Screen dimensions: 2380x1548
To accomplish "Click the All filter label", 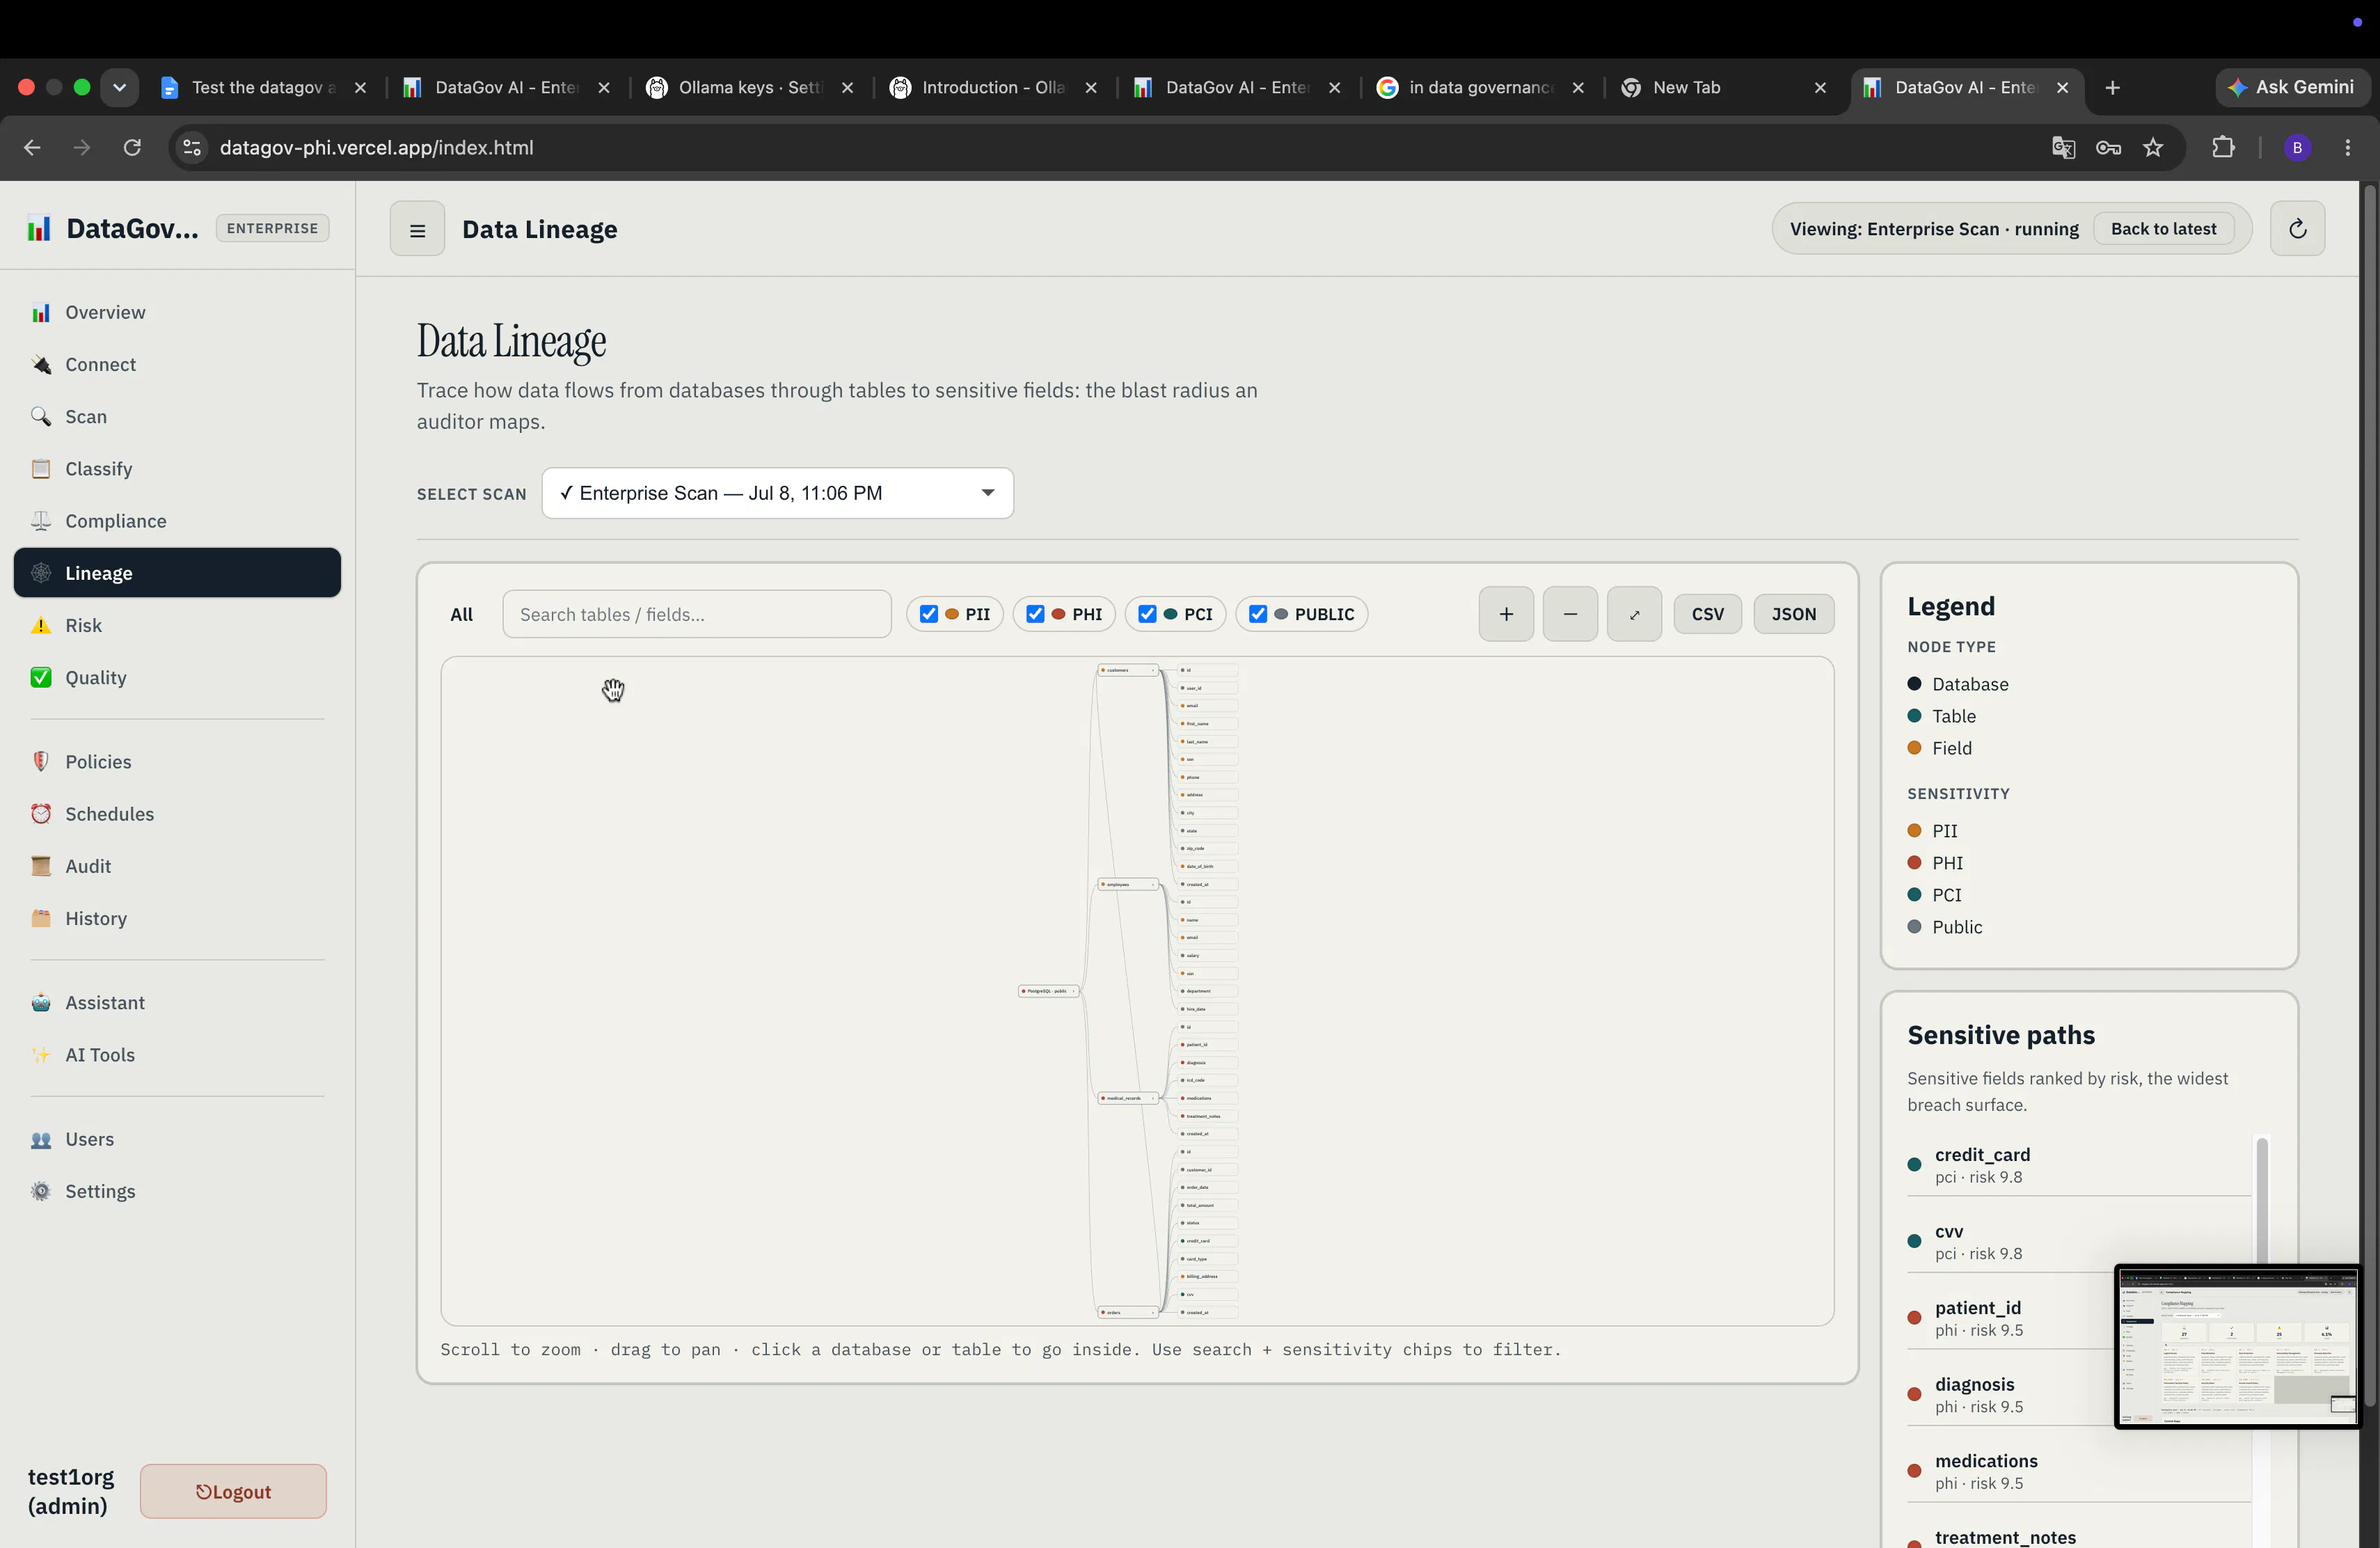I will click(461, 614).
